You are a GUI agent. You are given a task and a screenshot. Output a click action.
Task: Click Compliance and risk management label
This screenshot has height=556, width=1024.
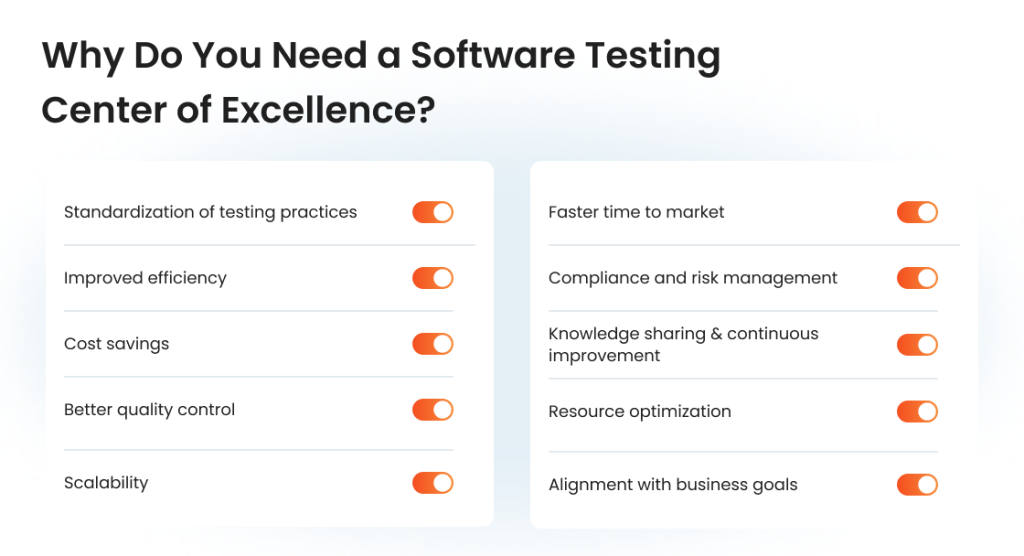(692, 278)
